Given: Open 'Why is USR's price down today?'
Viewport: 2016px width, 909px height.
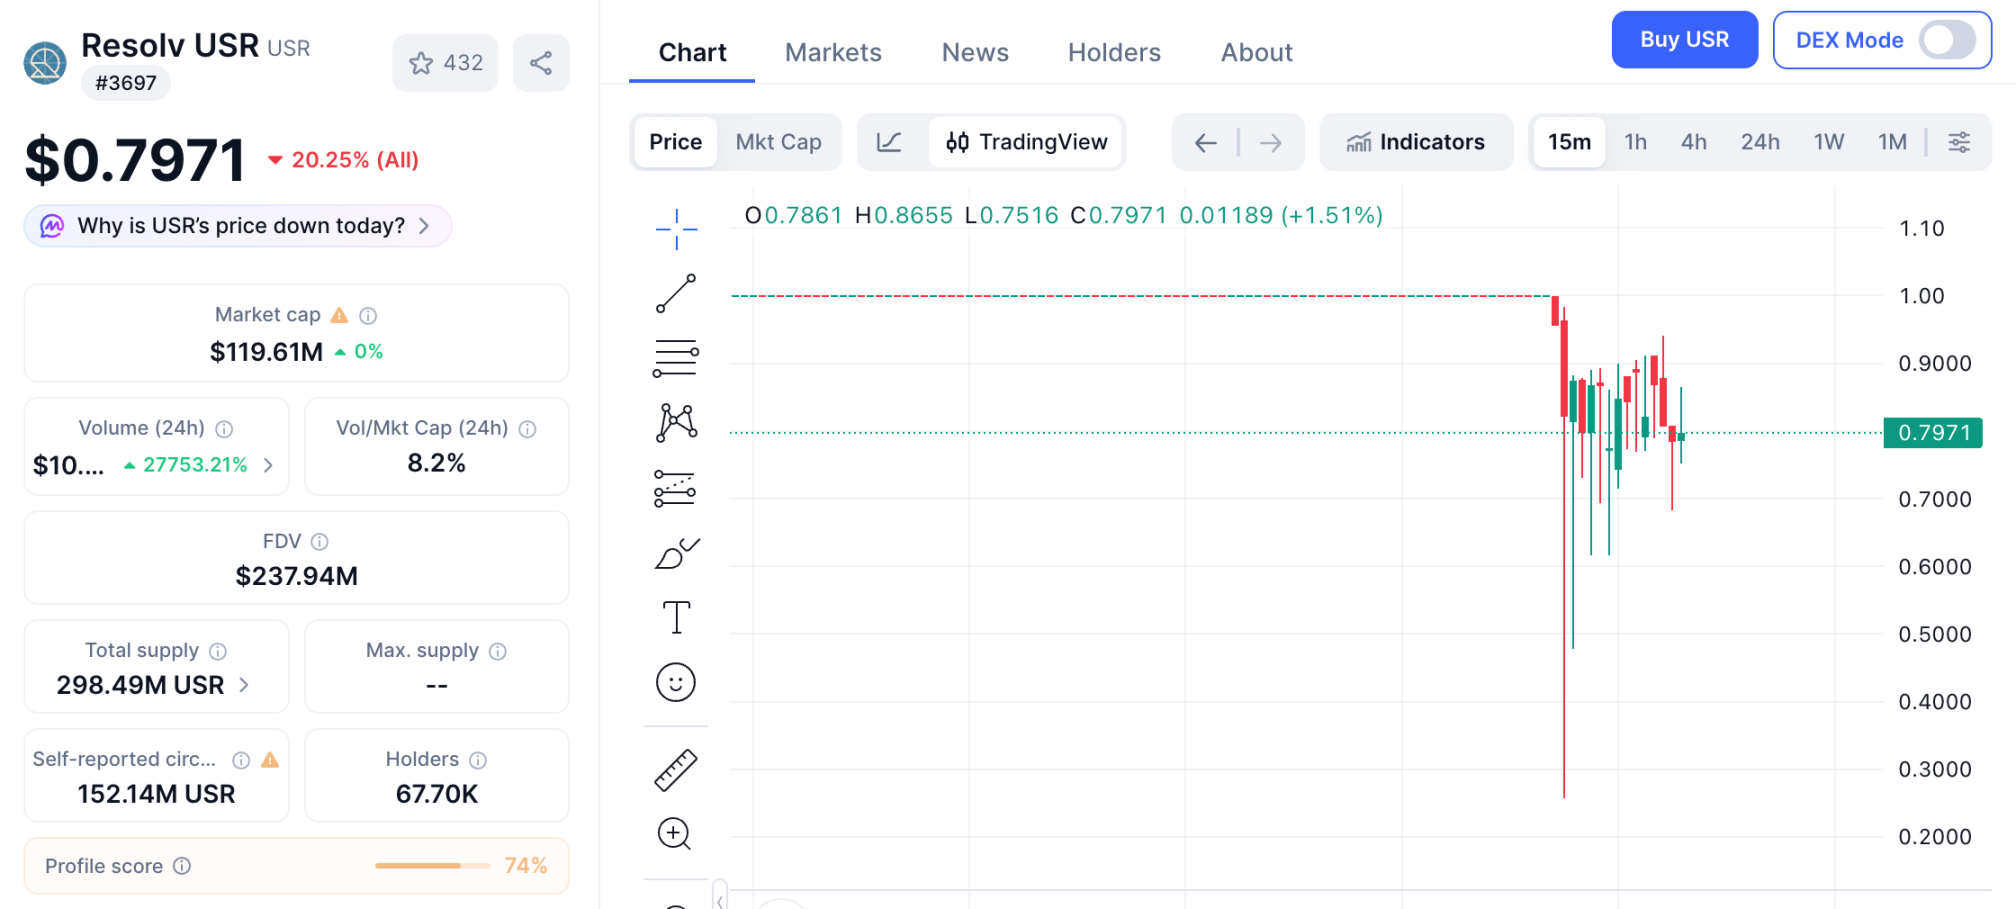Looking at the screenshot, I should click(238, 226).
